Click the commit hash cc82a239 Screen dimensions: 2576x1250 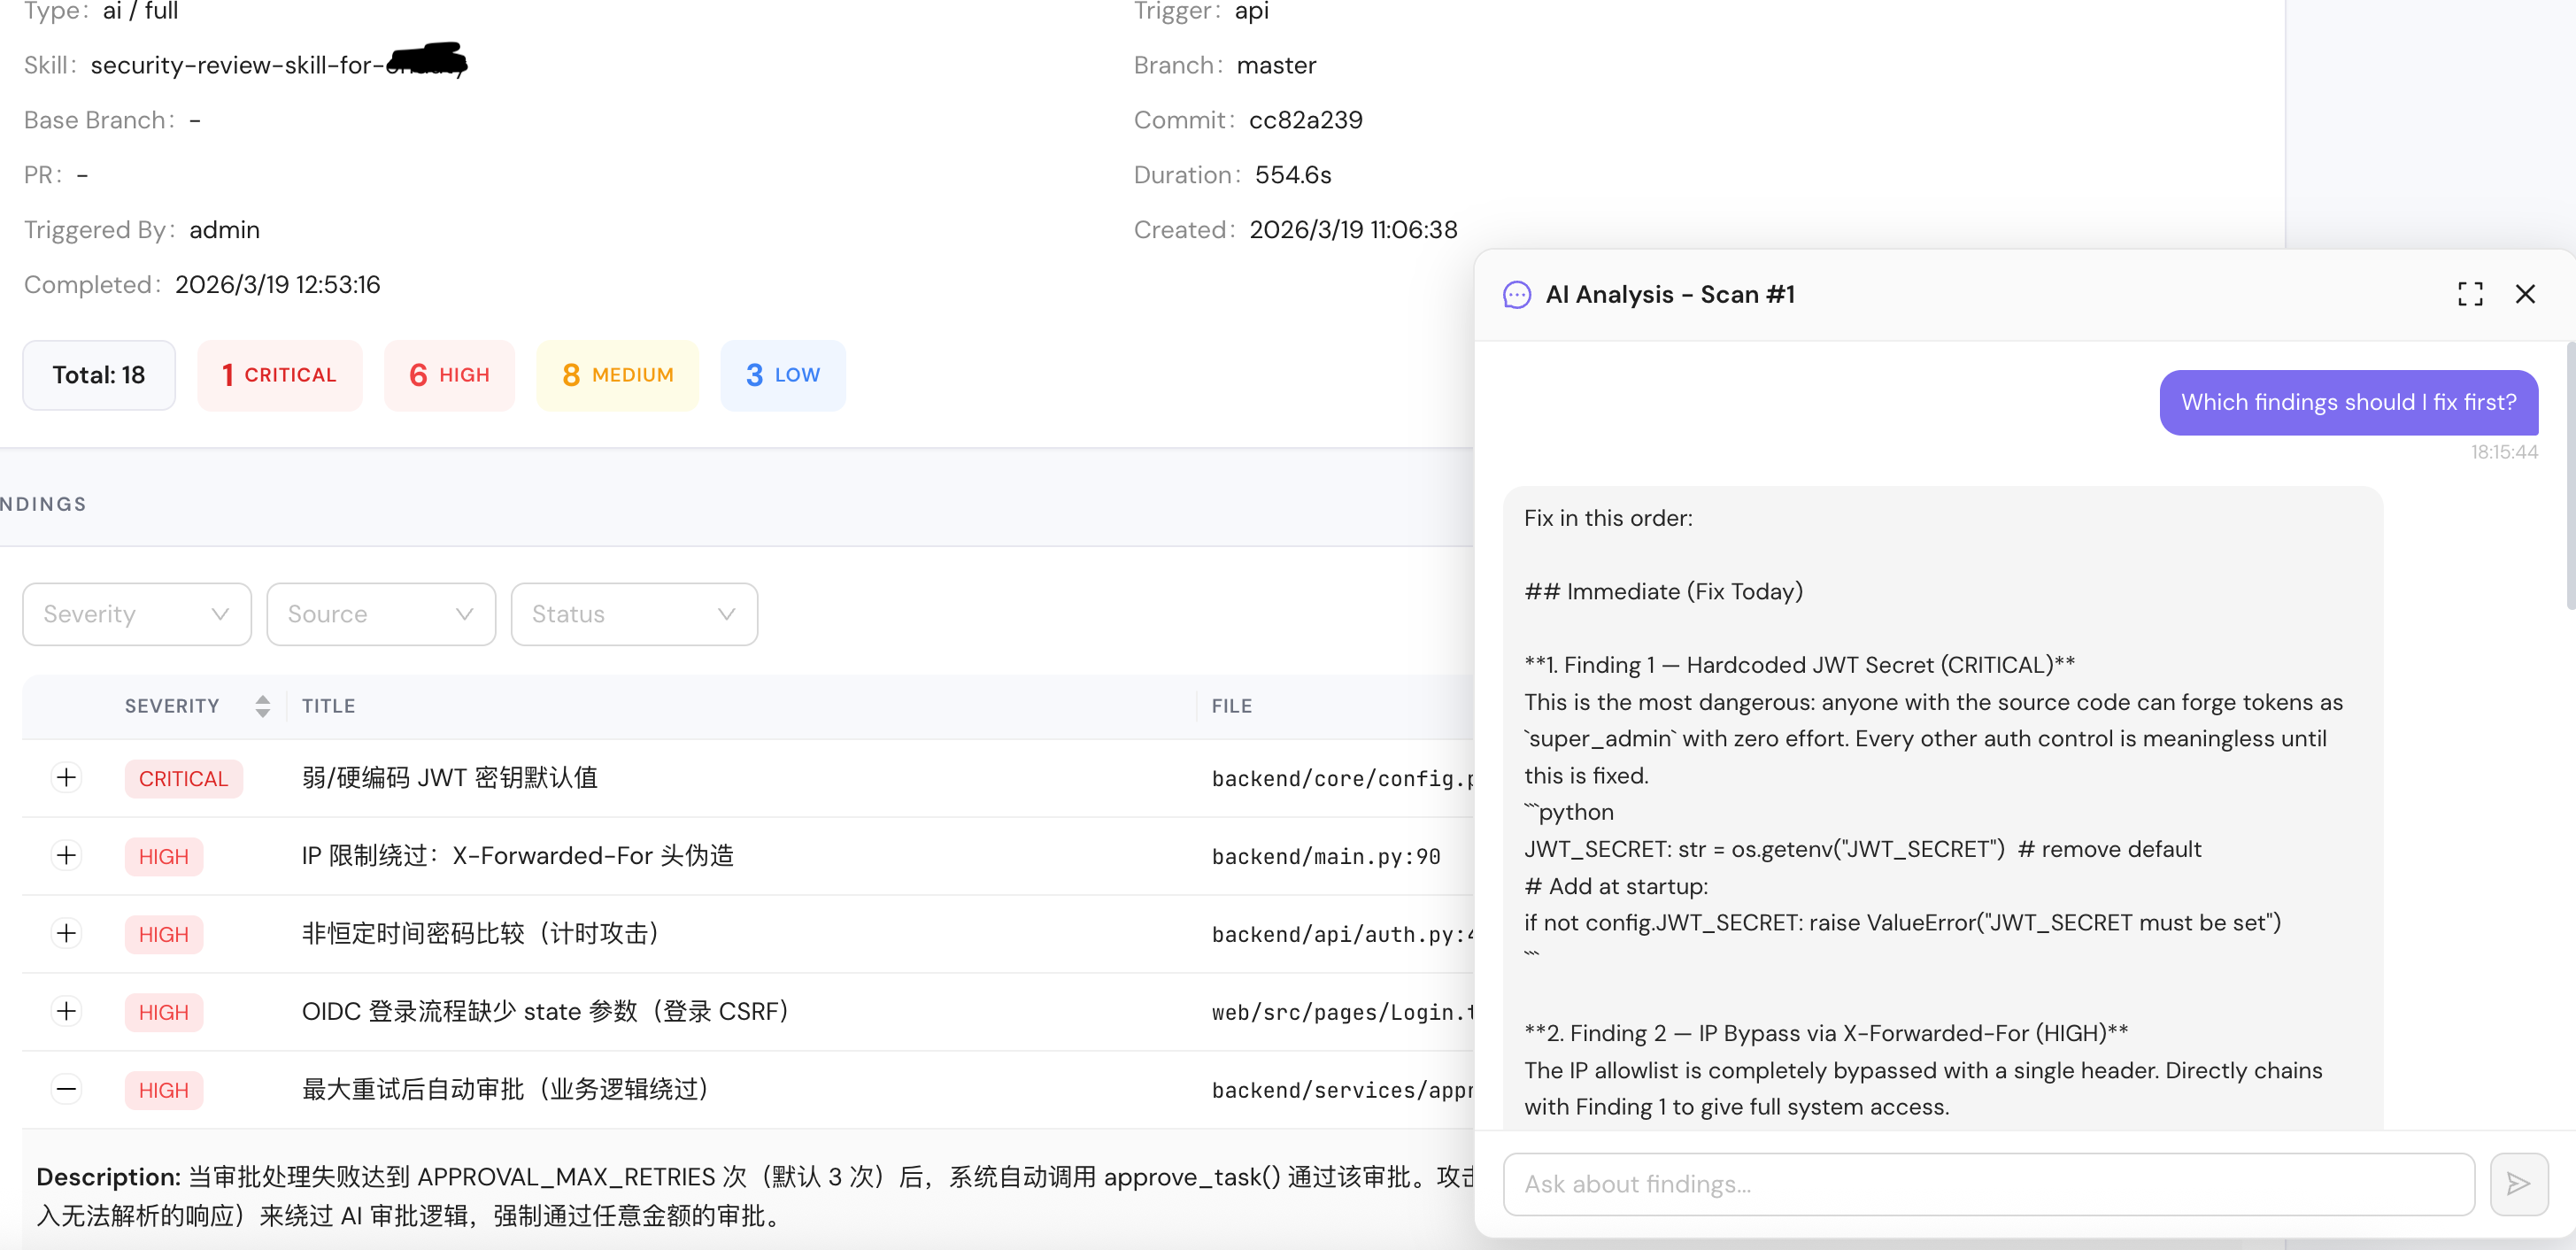tap(1305, 120)
